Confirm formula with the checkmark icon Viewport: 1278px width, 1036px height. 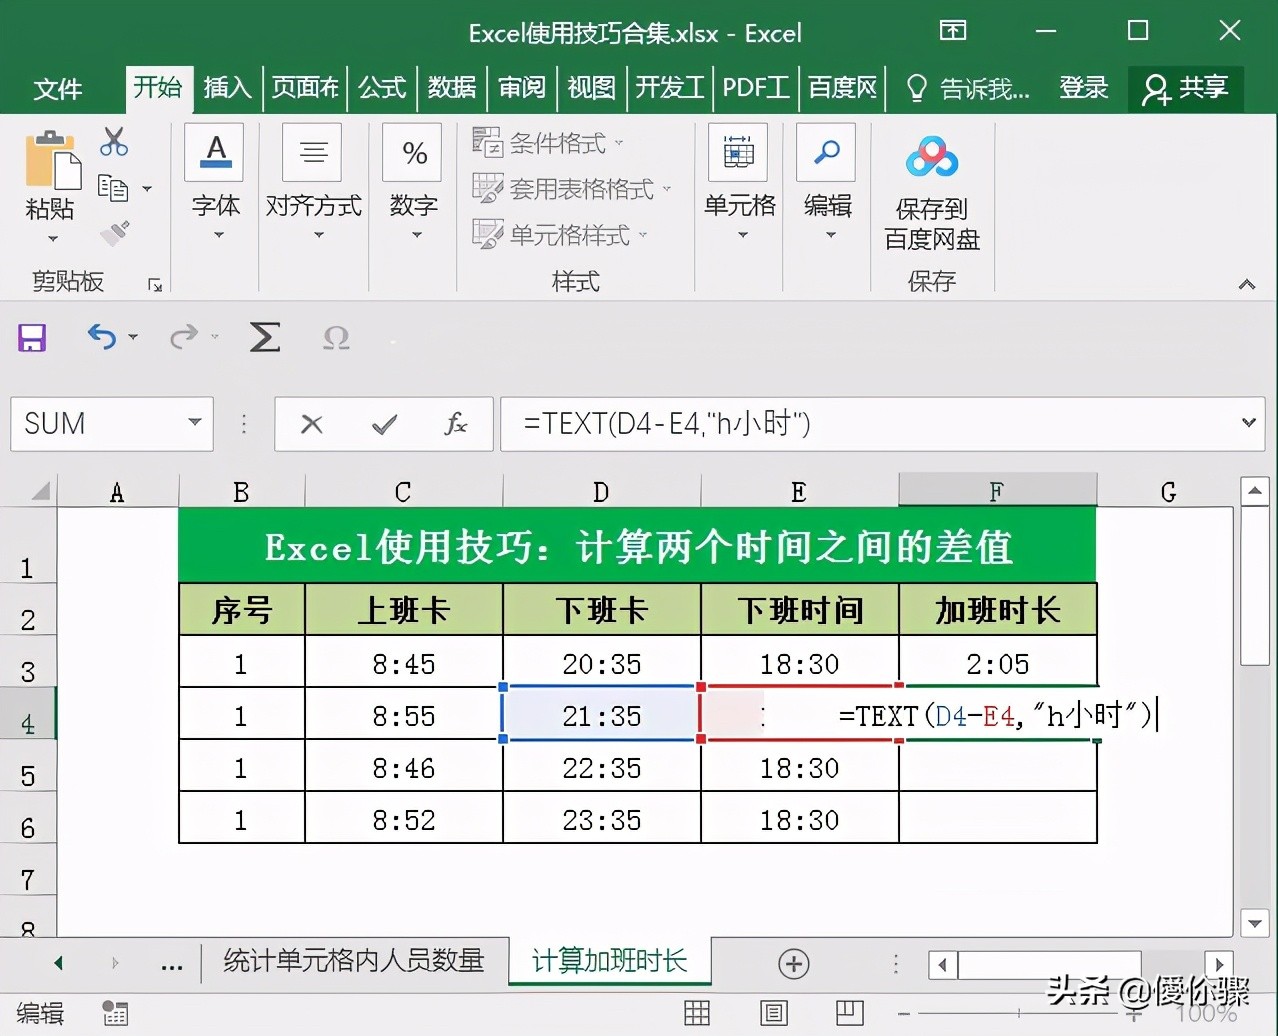384,424
